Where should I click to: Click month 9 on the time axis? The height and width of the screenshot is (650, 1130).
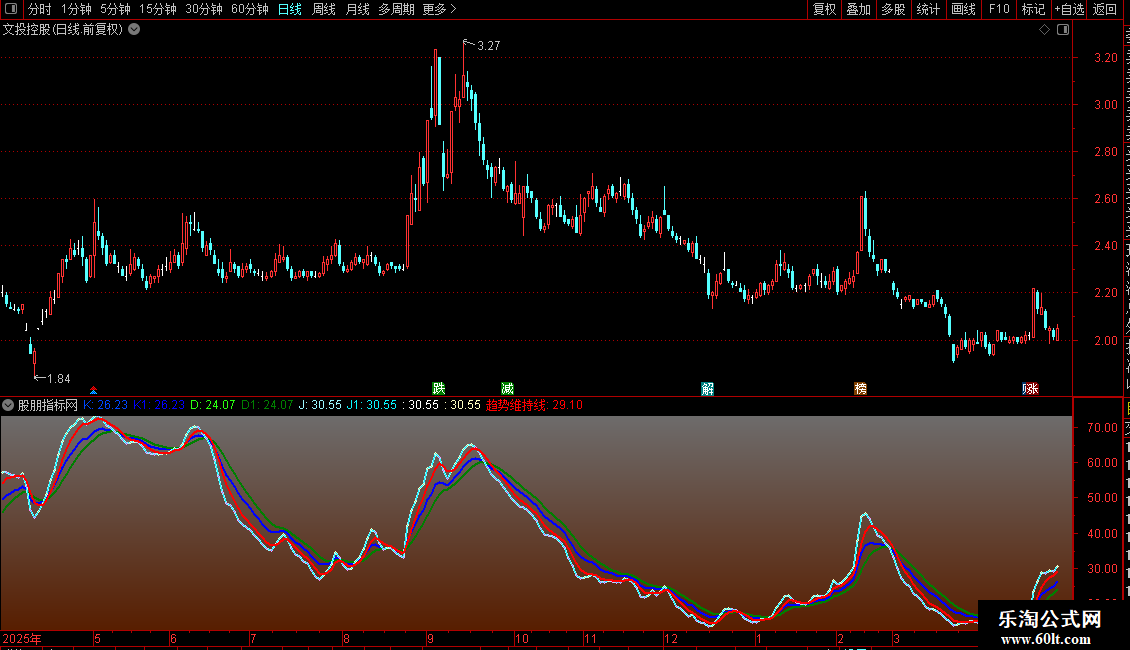pos(430,638)
